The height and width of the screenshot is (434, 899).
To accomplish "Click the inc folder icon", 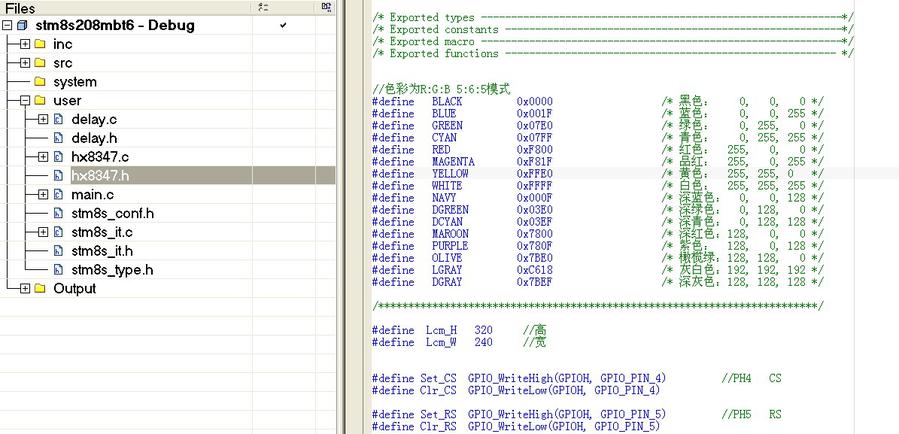I will click(x=40, y=44).
